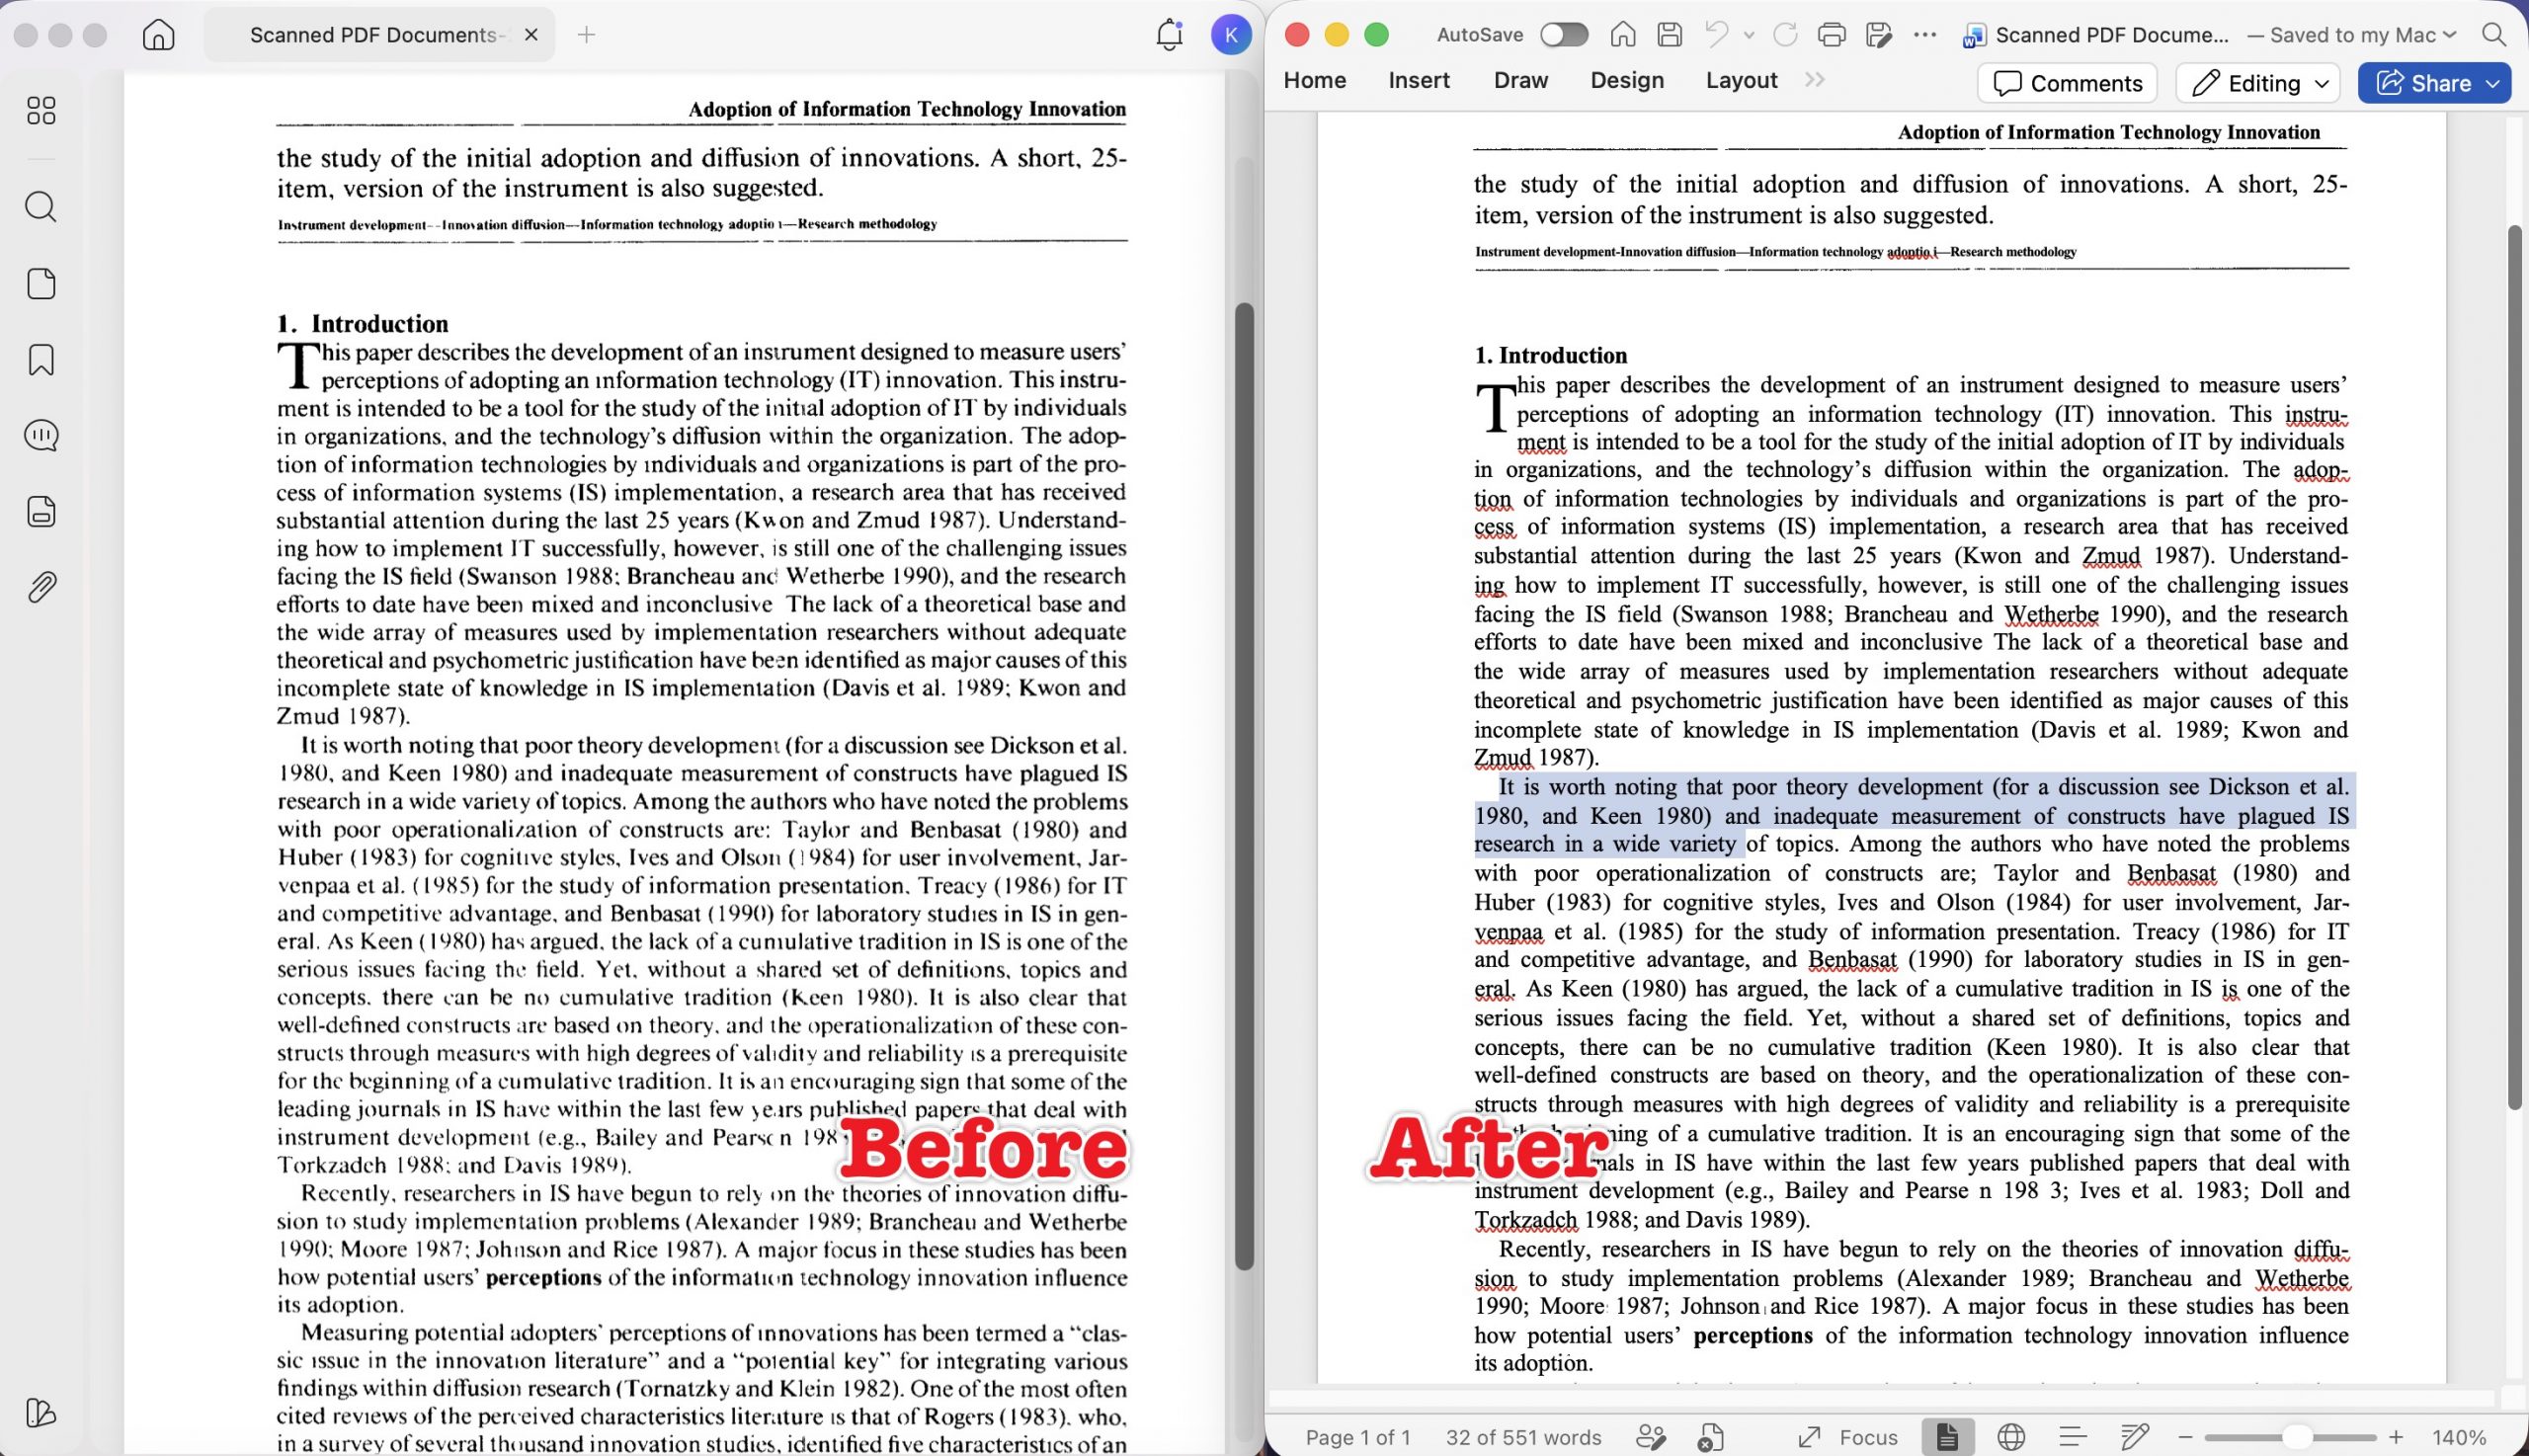Screen dimensions: 2529x1456
Task: Search in Word with magnifier icon
Action: point(2494,35)
